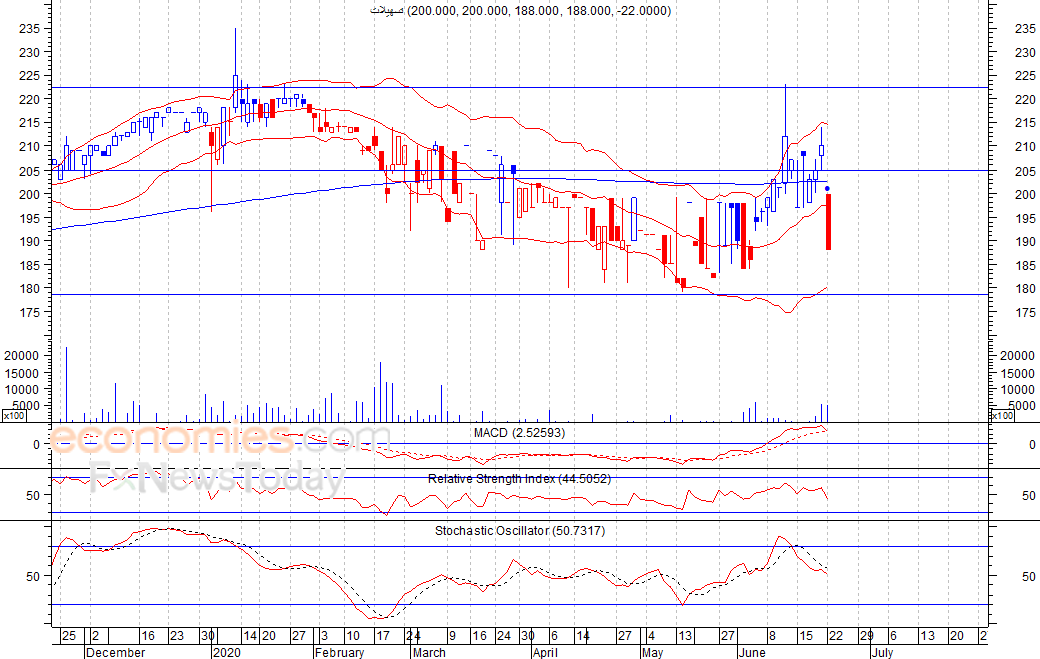
Task: Click the July month label
Action: coord(881,652)
